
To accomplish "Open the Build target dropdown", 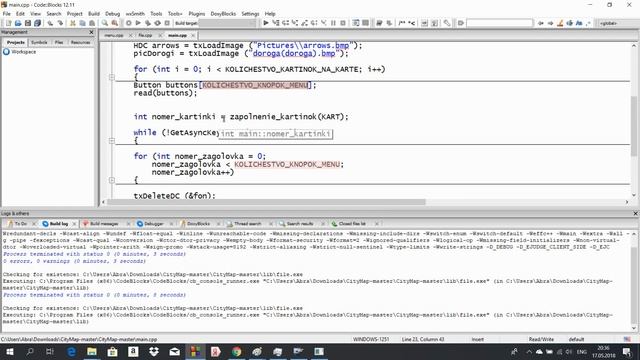I will point(227,23).
